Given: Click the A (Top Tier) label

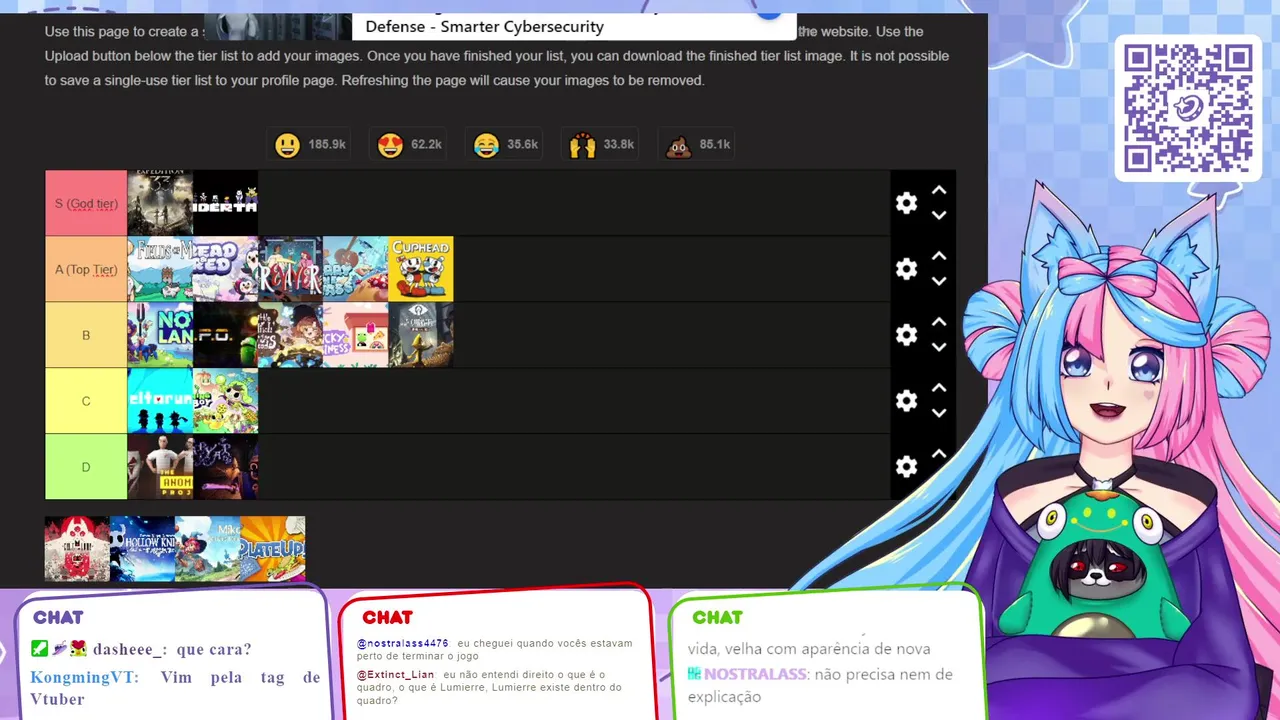Looking at the screenshot, I should click(x=86, y=269).
